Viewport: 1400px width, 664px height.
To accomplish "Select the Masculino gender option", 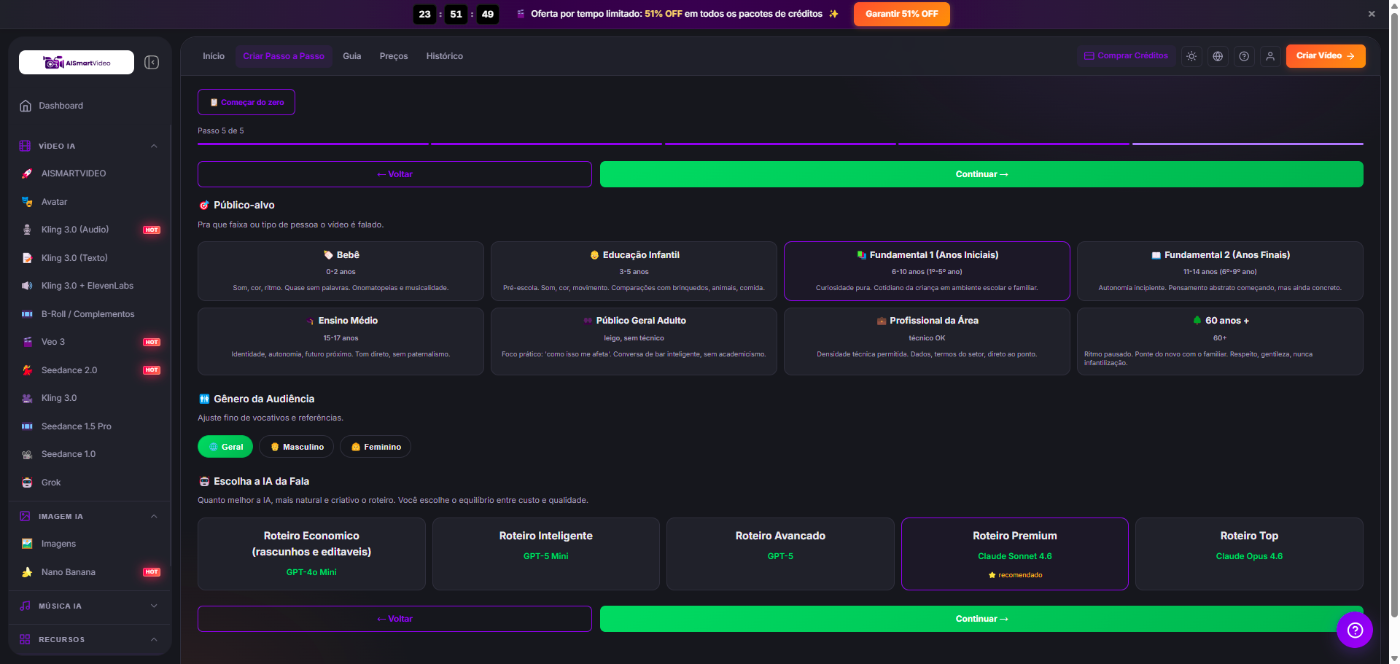I will pyautogui.click(x=297, y=447).
